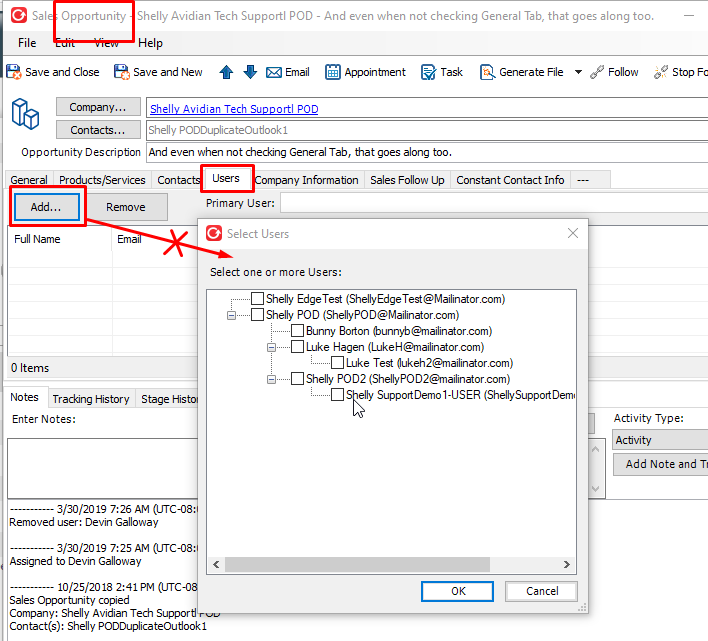Select the Users tab
The height and width of the screenshot is (641, 708).
226,178
